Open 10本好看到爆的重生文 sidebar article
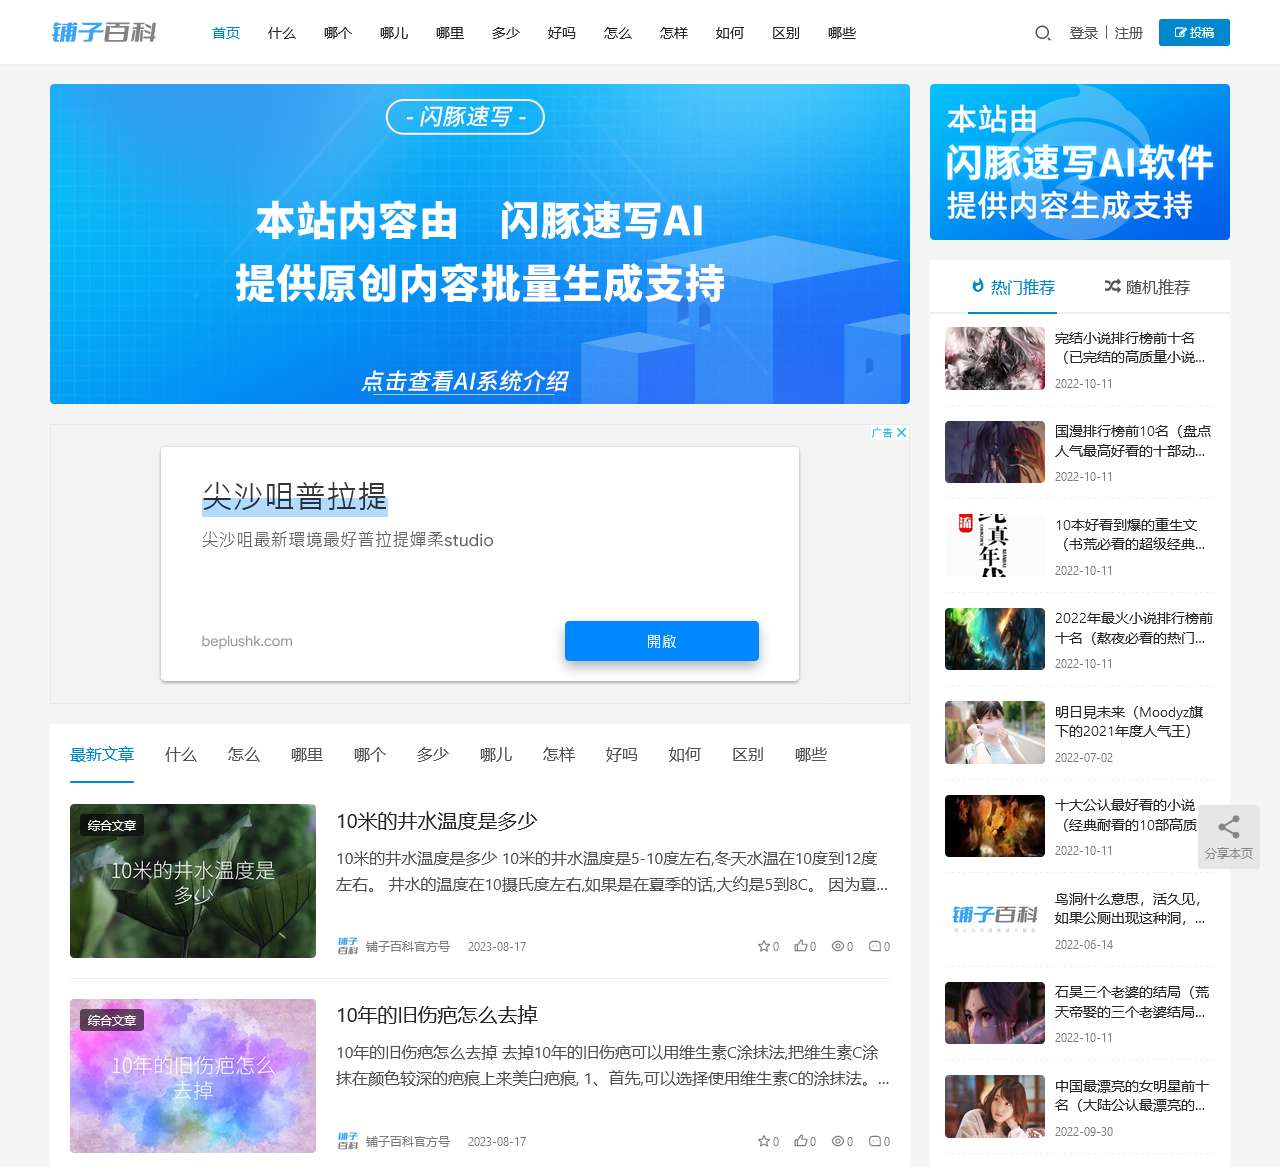The image size is (1280, 1167). [1130, 534]
